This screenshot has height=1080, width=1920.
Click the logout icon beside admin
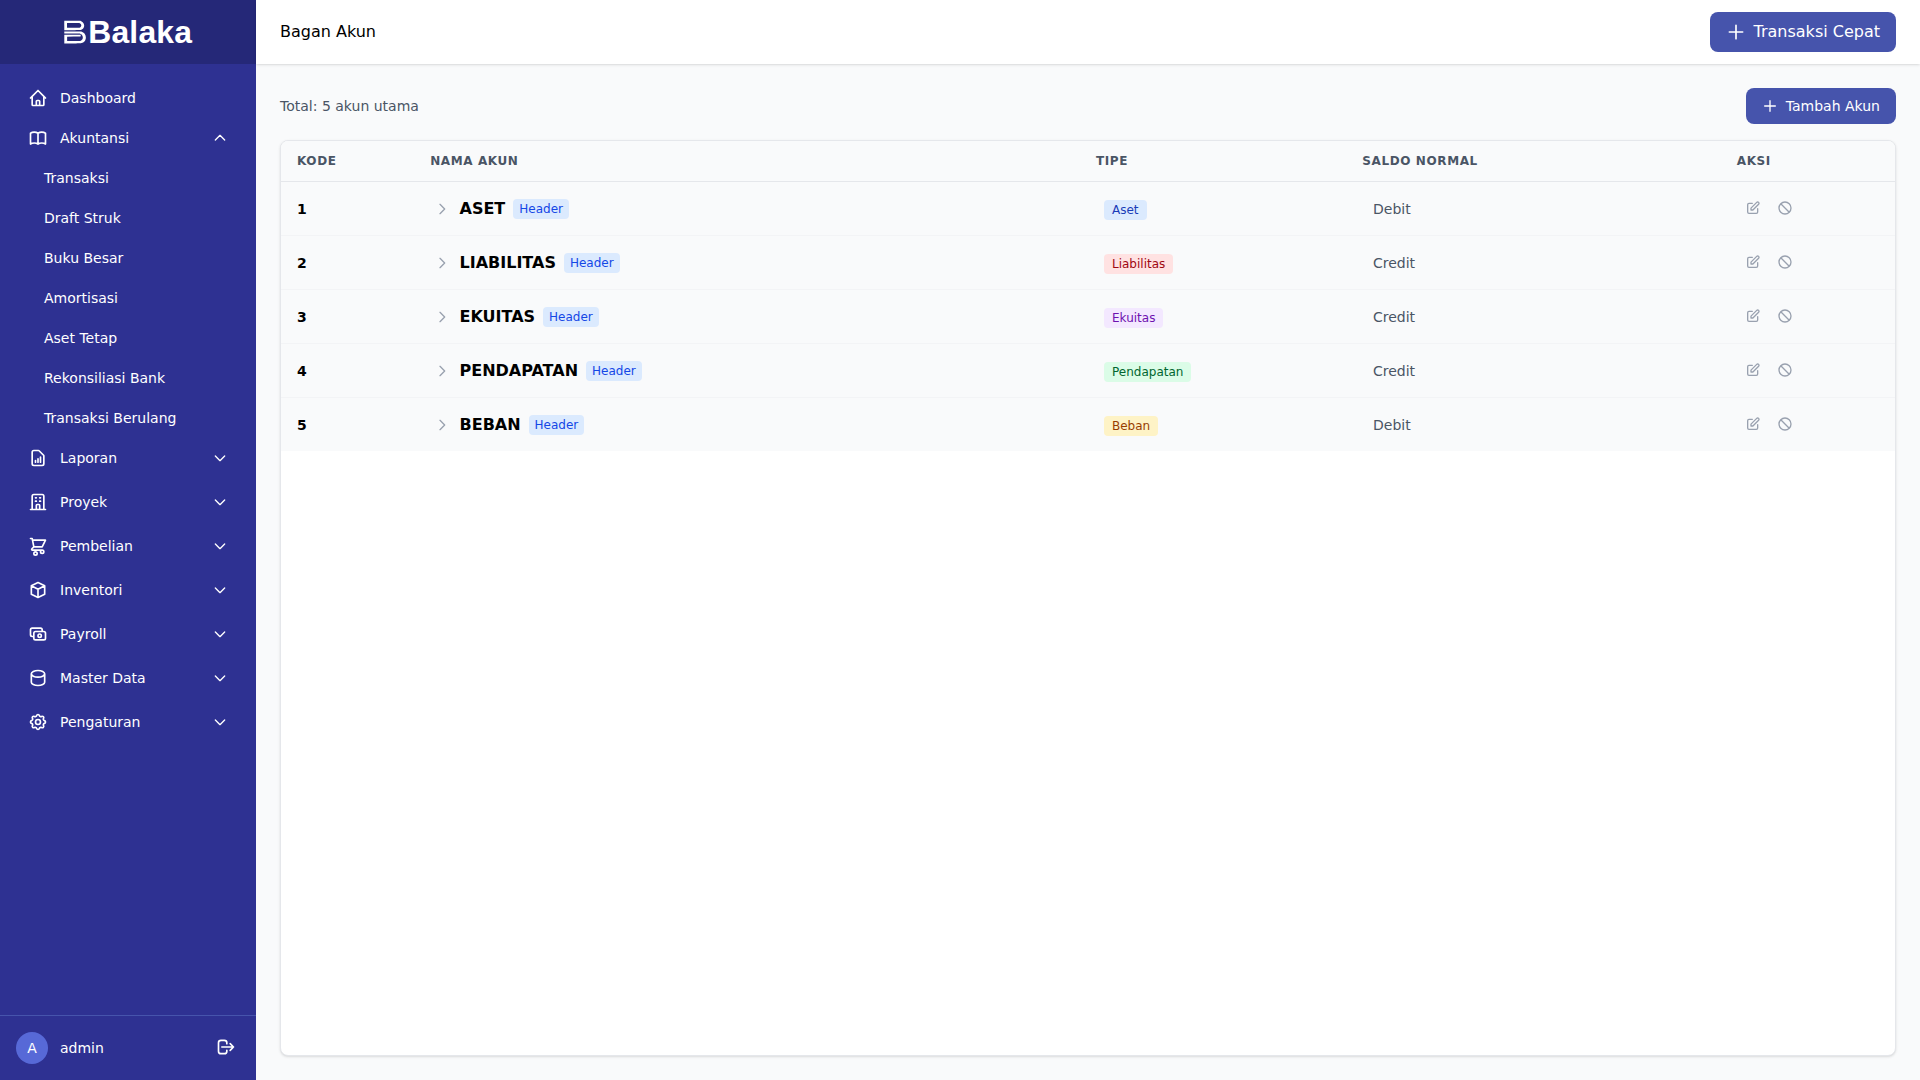(x=226, y=1047)
